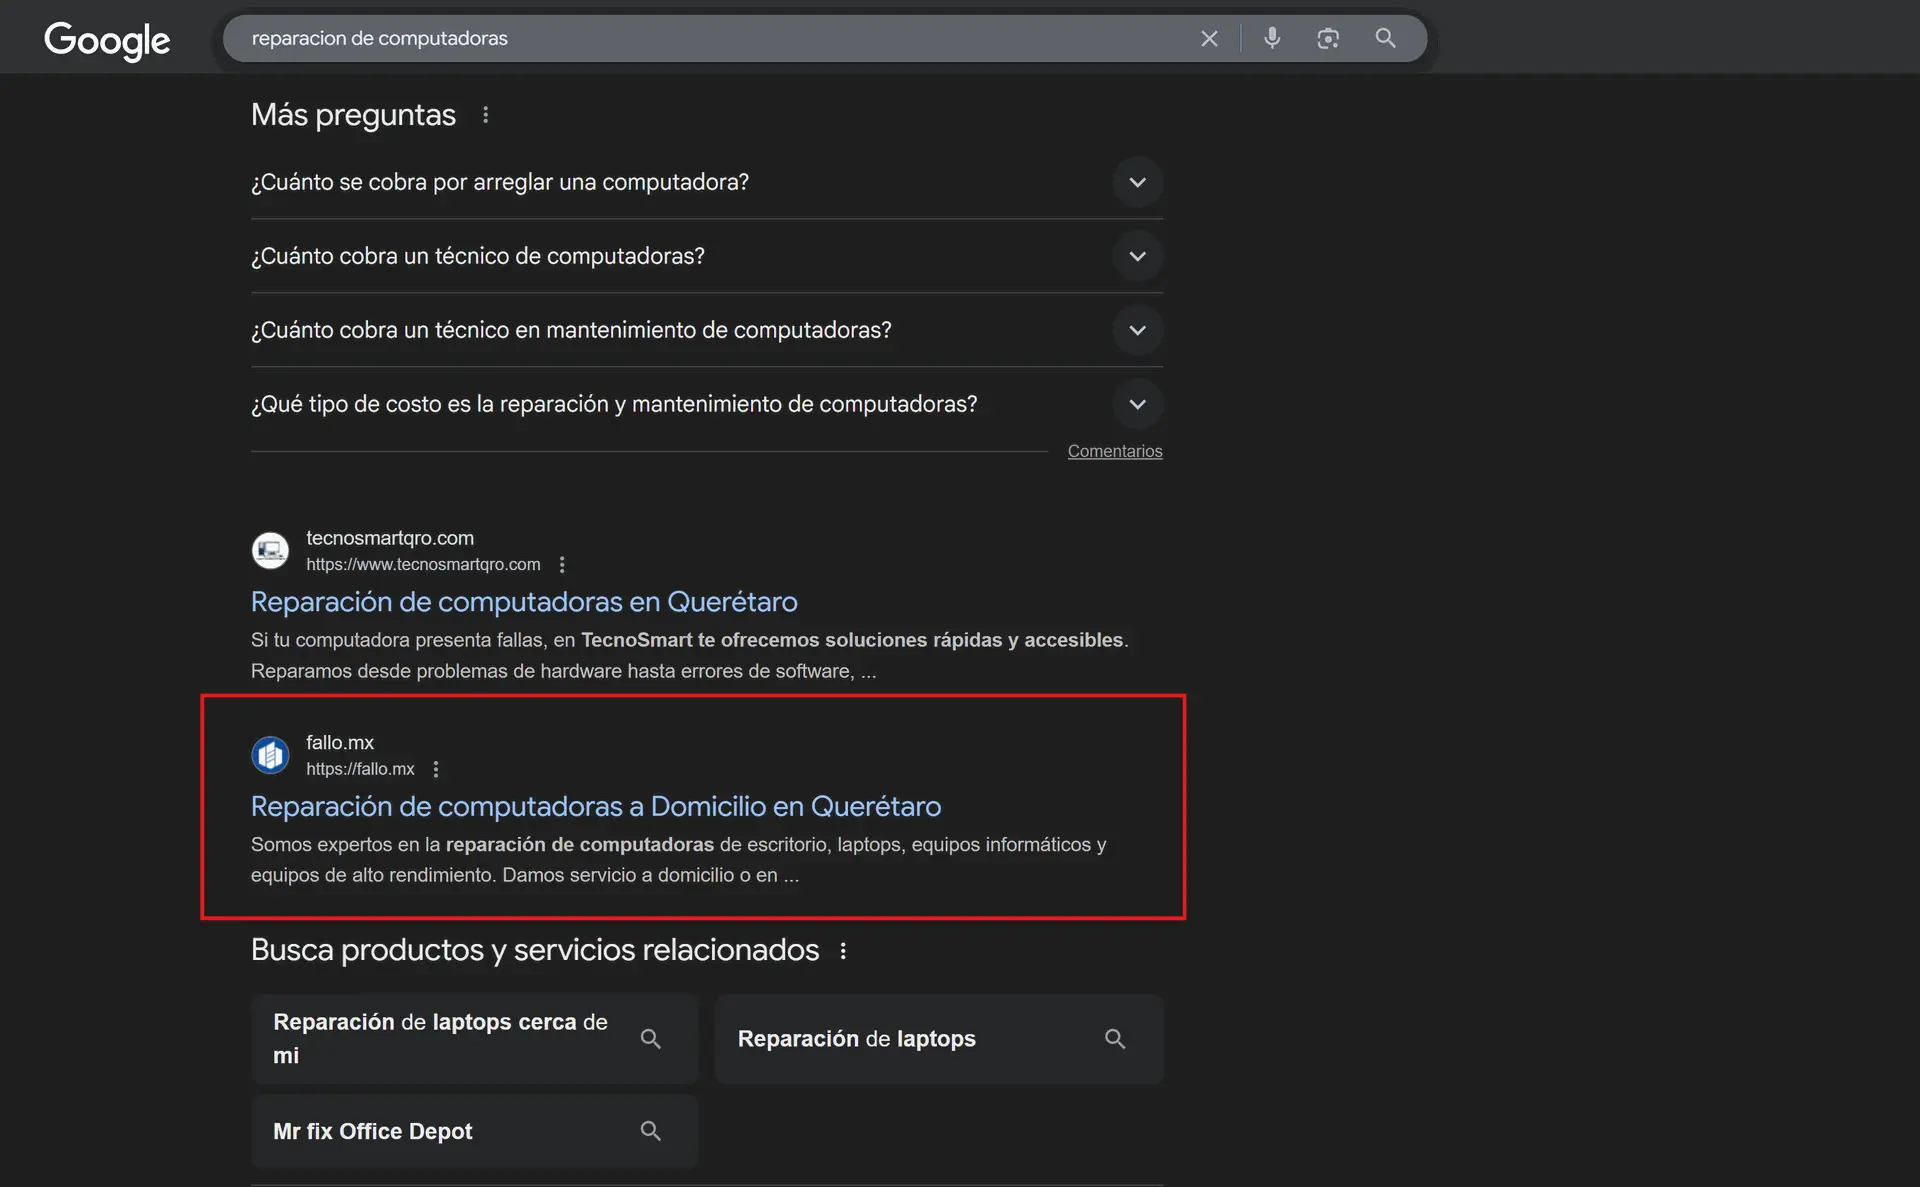Click the tecnosmartqro.com favicon
1920x1187 pixels.
(x=270, y=550)
